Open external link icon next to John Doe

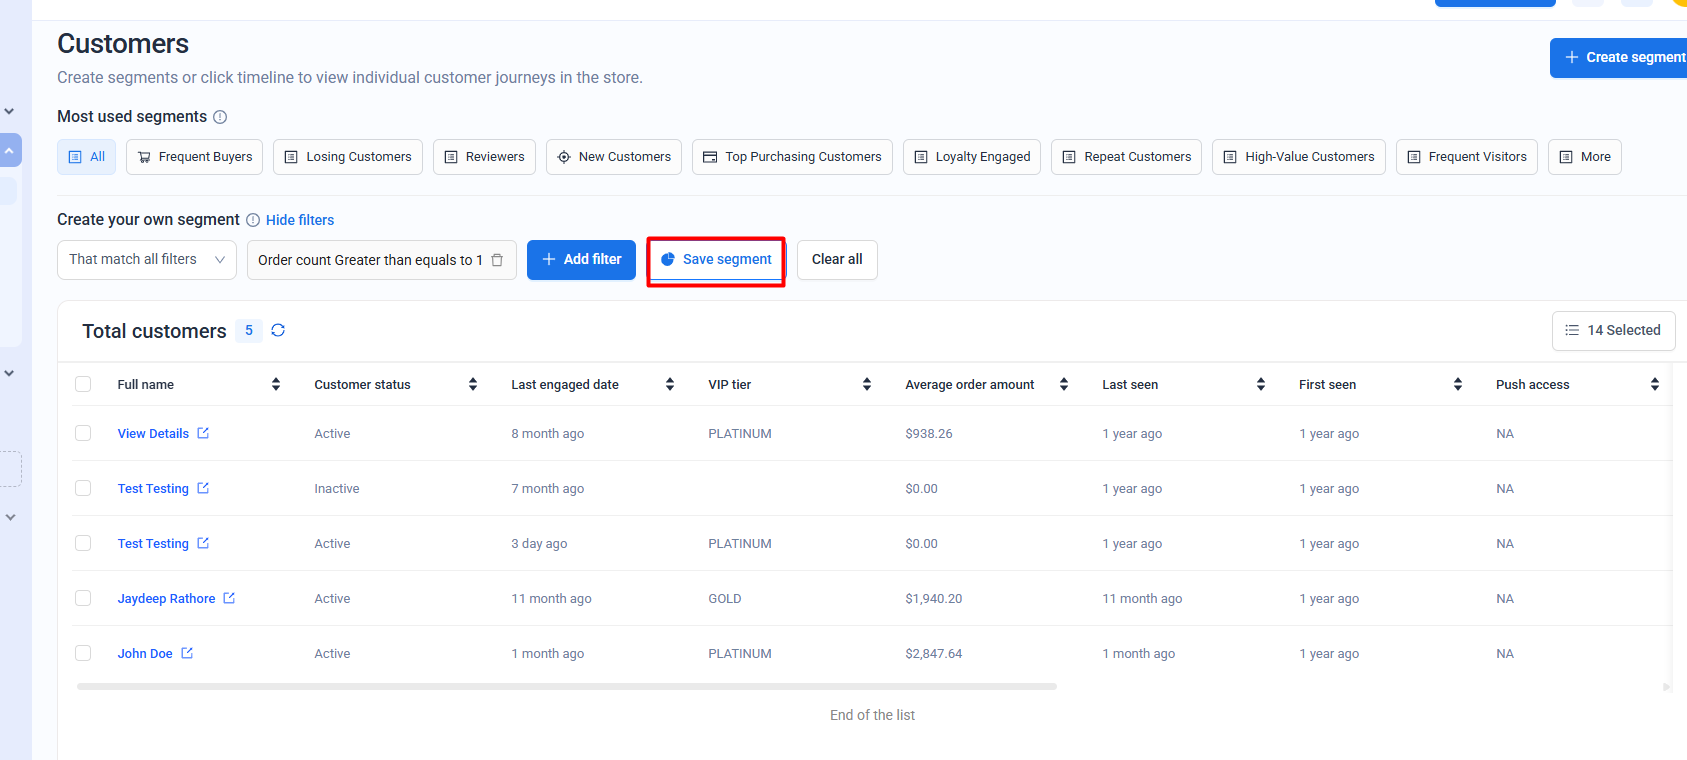187,653
